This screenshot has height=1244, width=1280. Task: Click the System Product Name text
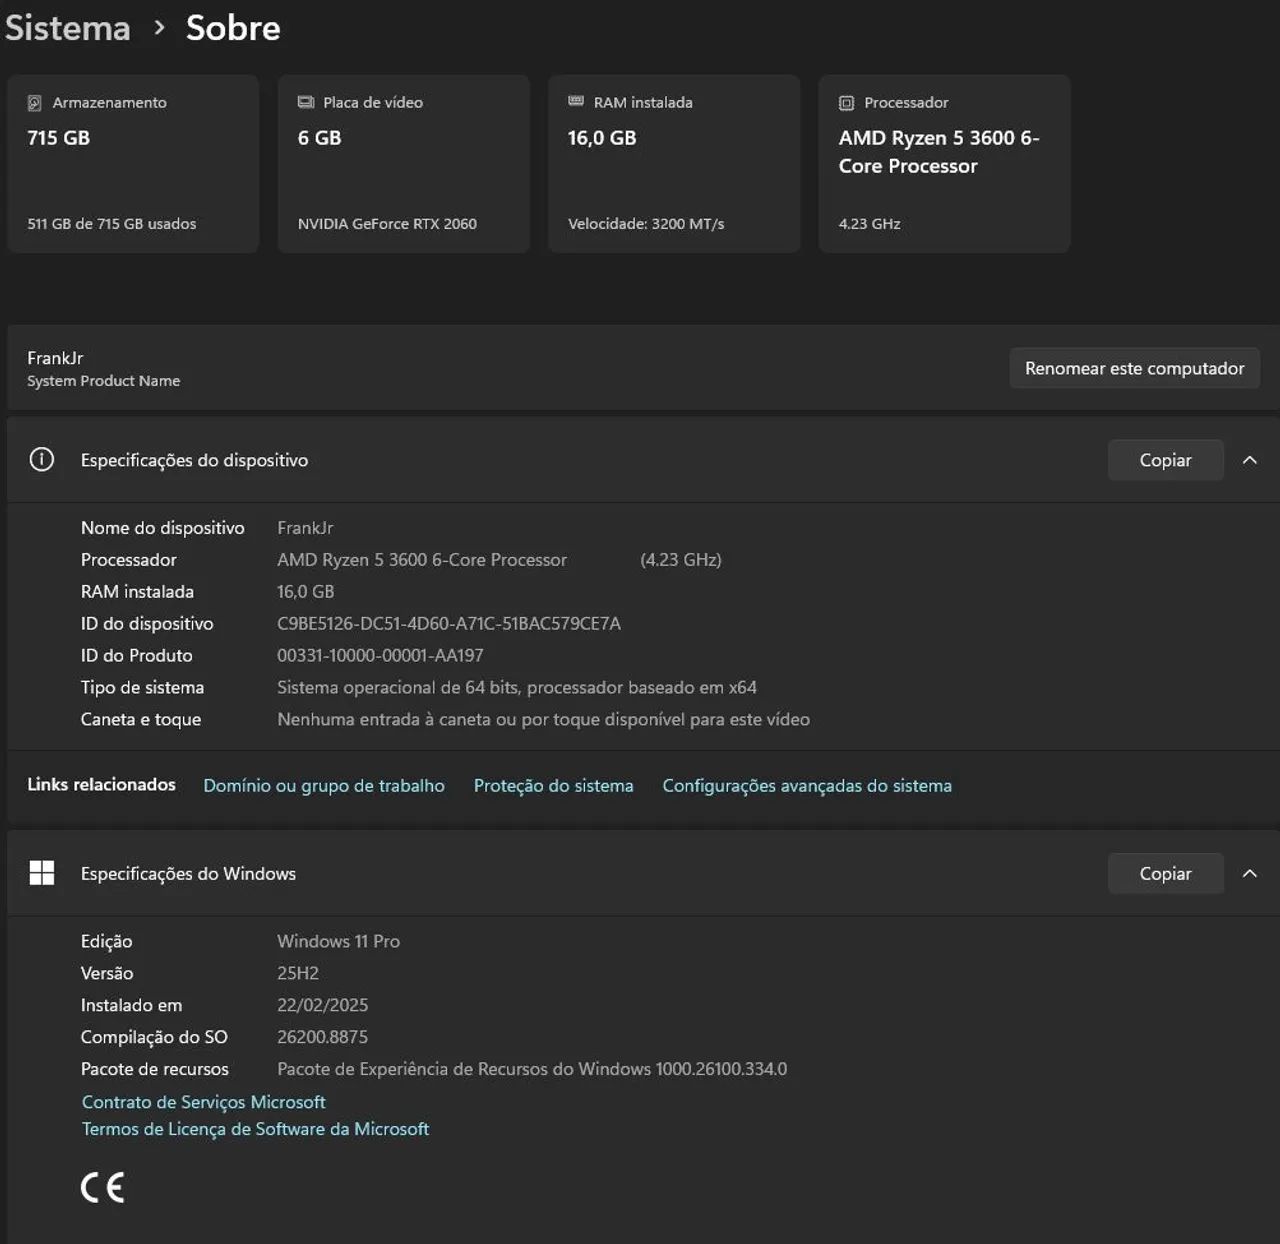pos(104,381)
